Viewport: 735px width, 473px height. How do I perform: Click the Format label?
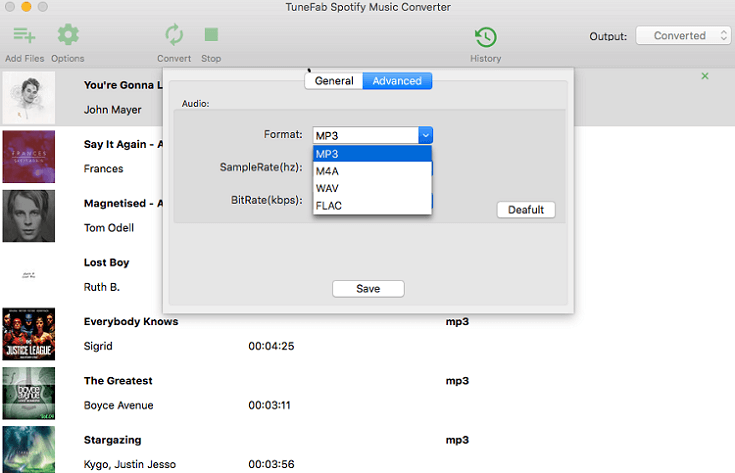point(283,135)
